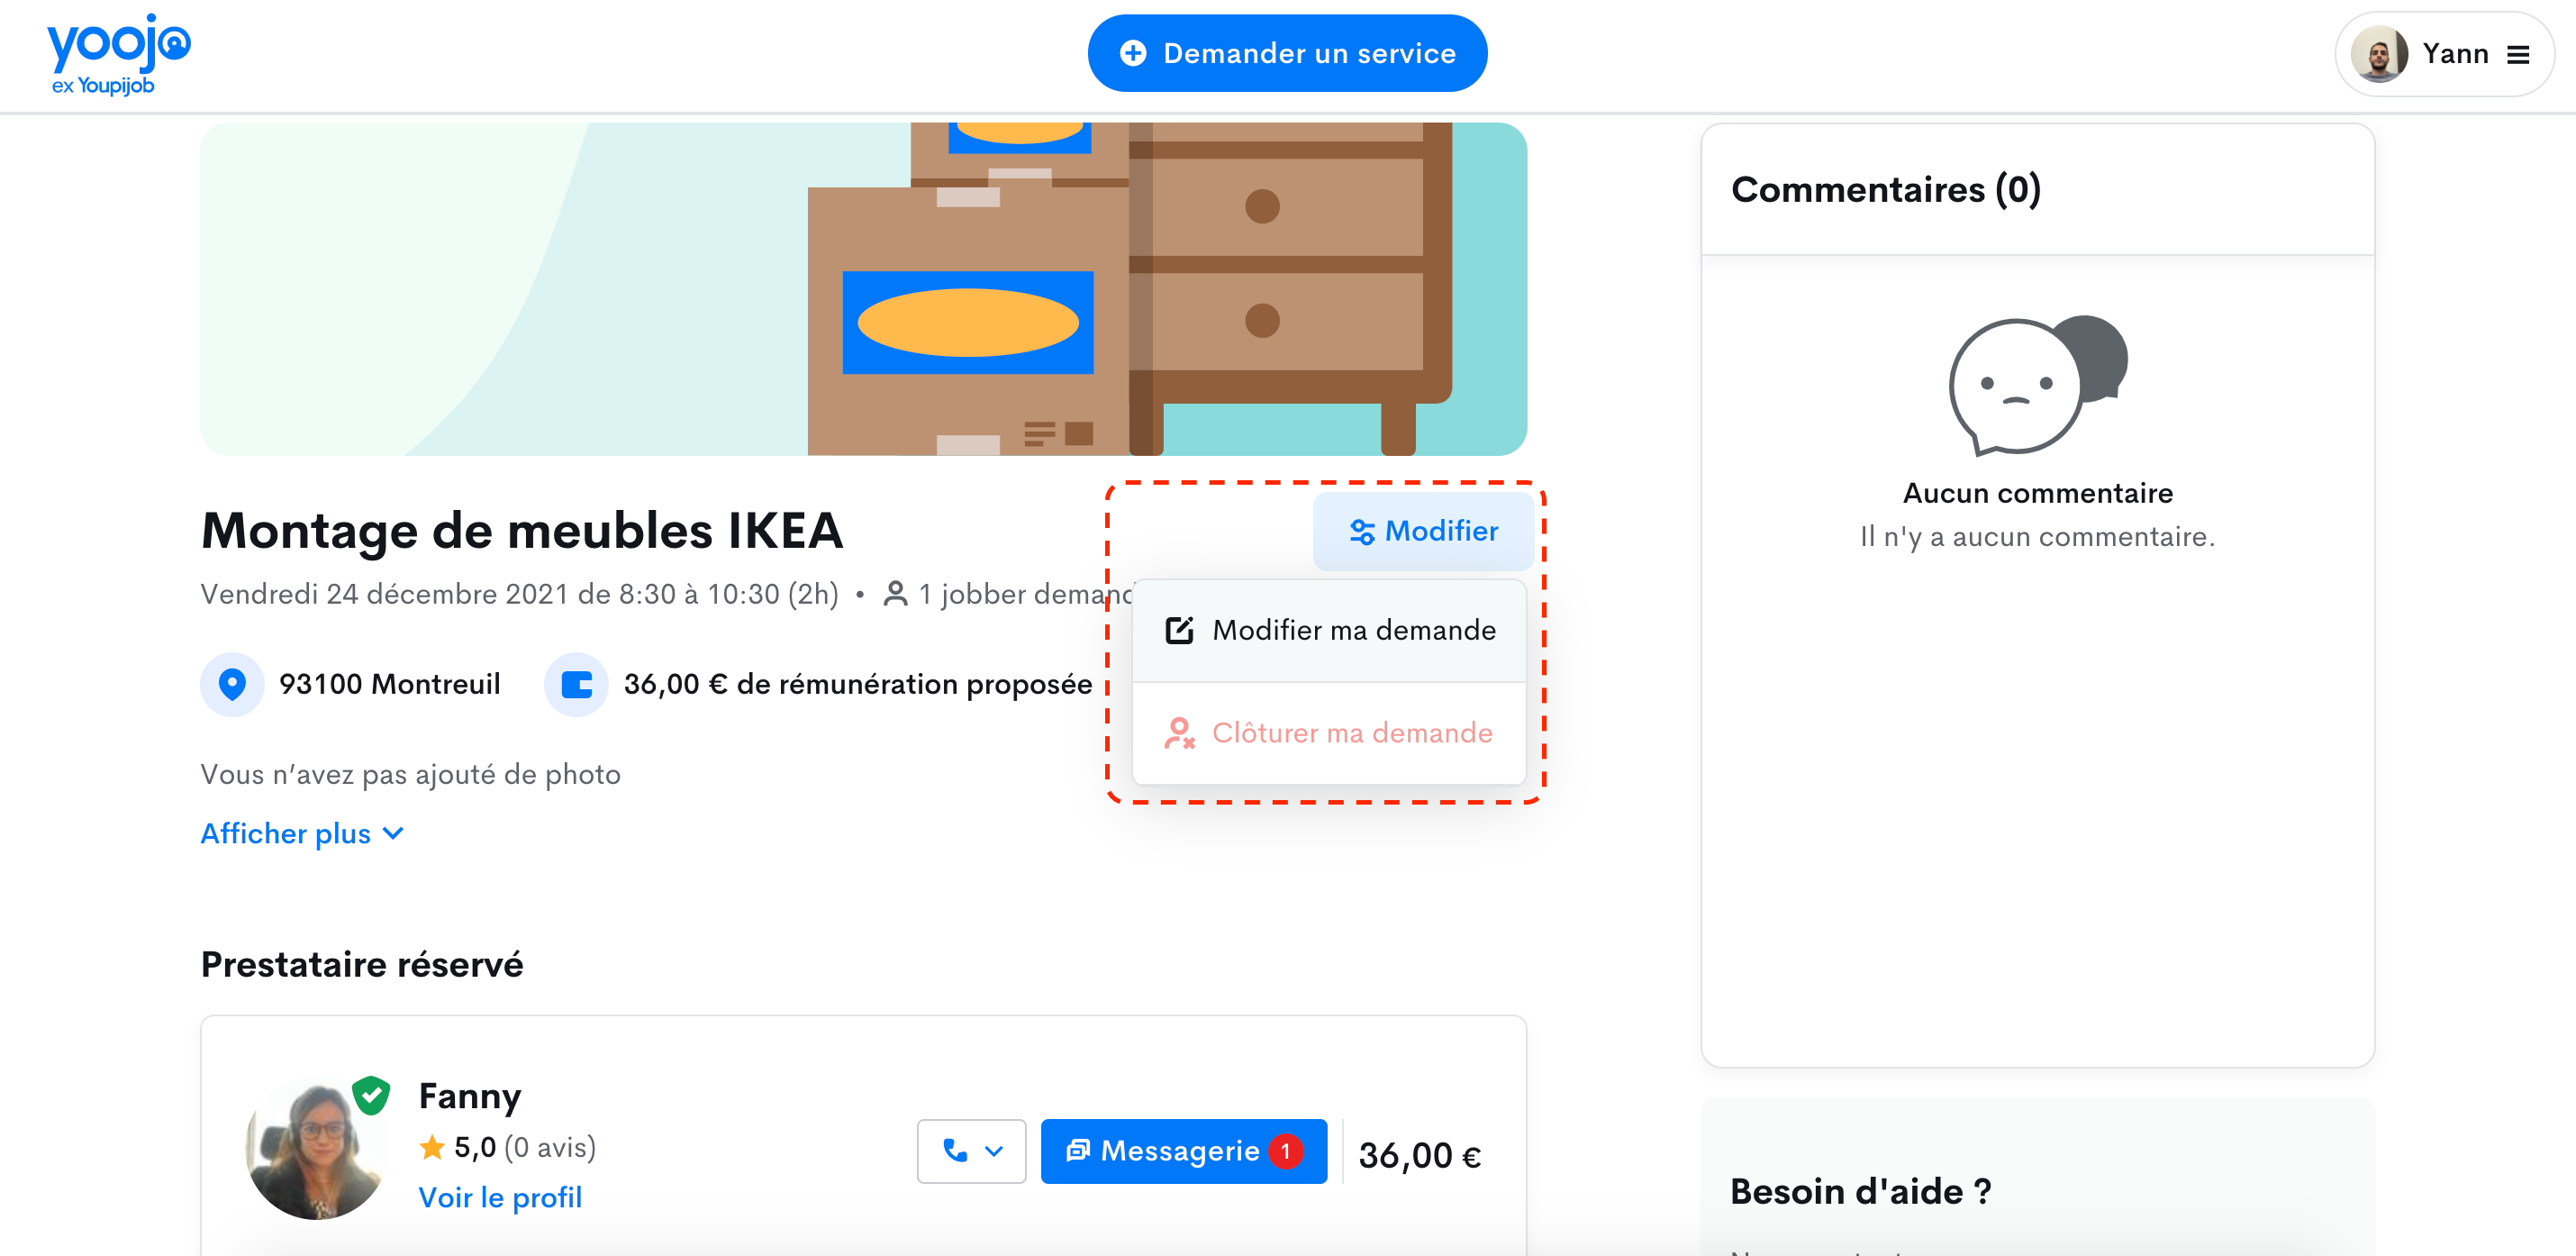Click the jobber person icon
The width and height of the screenshot is (2576, 1256).
[895, 594]
